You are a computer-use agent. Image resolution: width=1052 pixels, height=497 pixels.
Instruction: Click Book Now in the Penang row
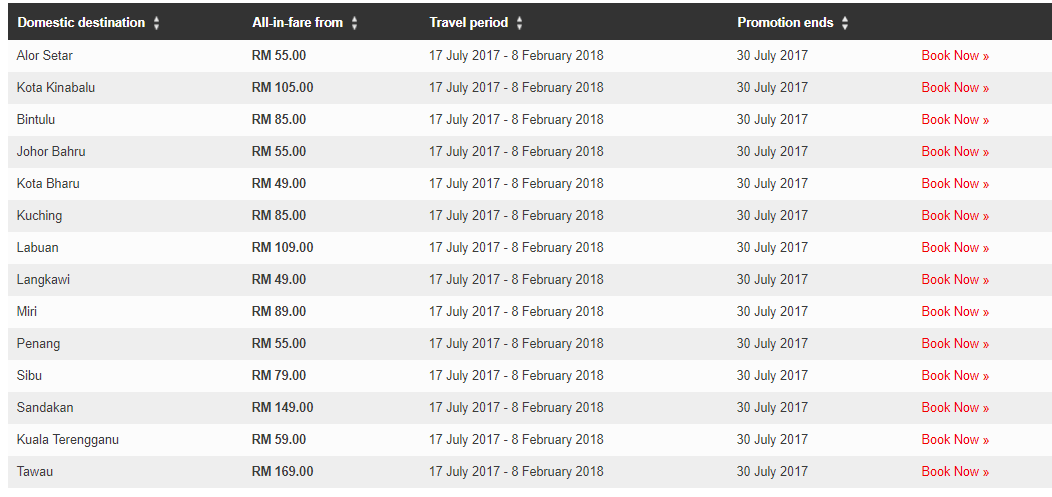click(954, 344)
